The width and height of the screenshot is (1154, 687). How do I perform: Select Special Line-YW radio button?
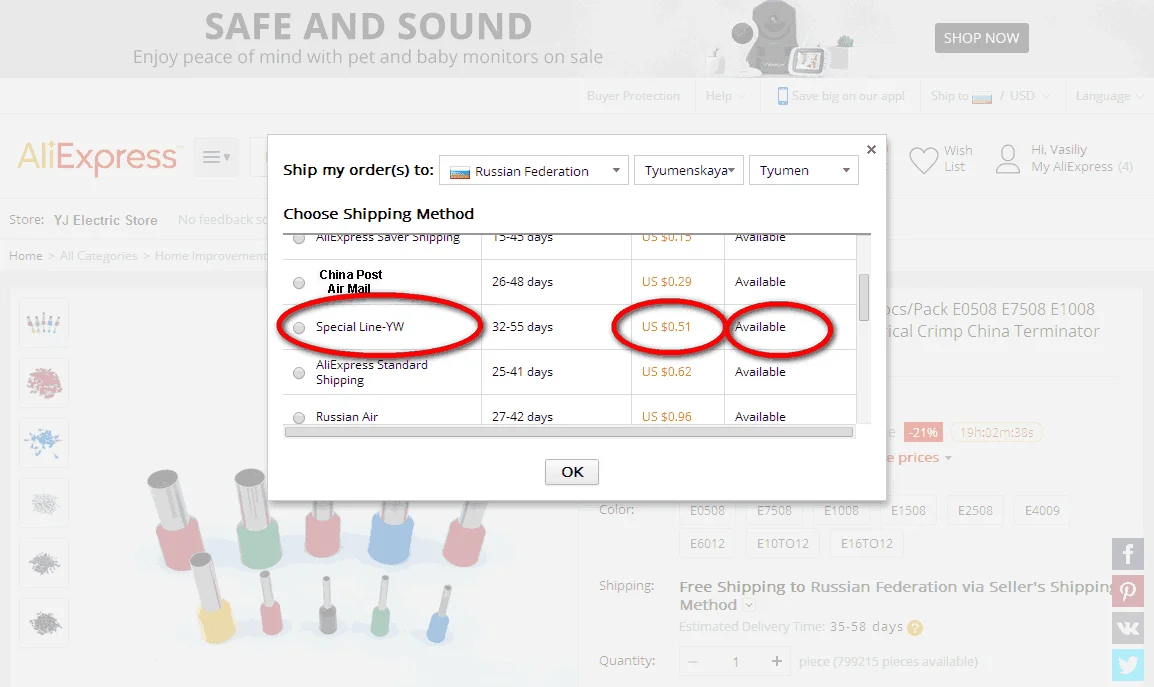coord(299,328)
